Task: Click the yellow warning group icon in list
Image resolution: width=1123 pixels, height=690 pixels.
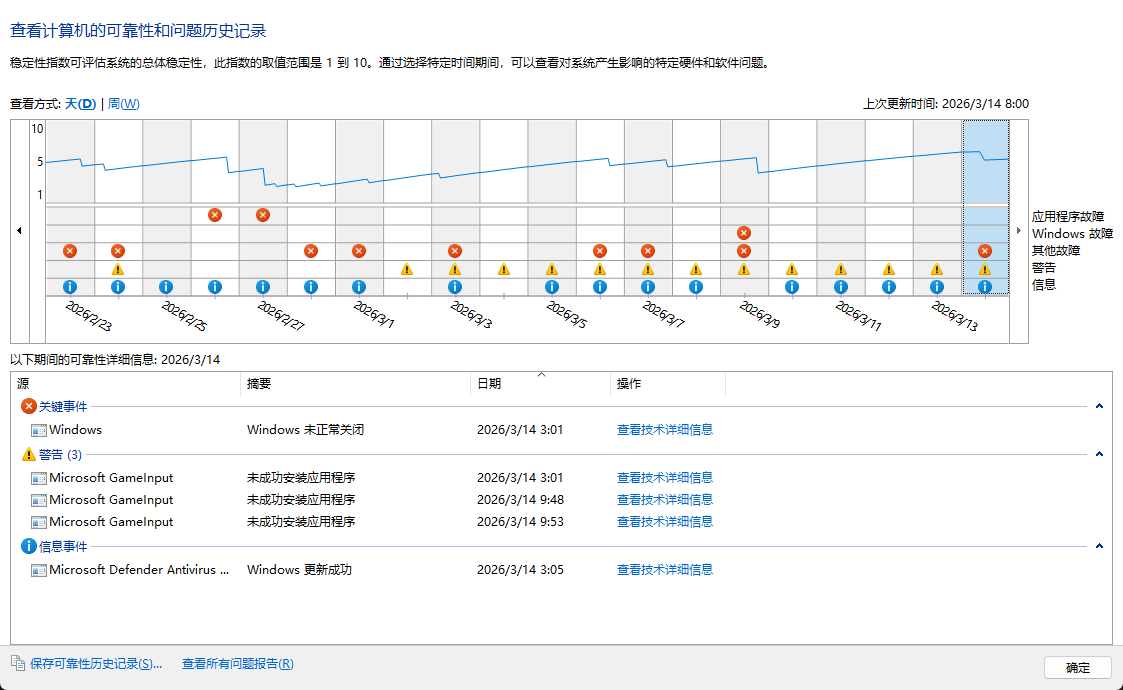Action: pos(29,454)
